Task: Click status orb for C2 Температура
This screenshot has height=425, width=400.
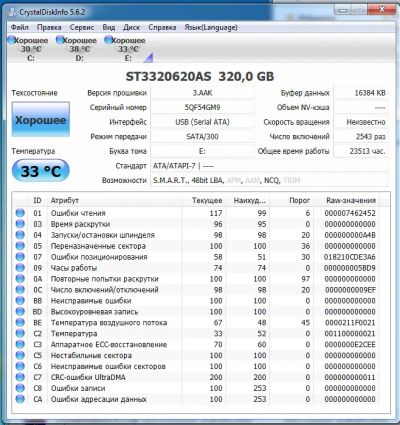Action: 20,333
